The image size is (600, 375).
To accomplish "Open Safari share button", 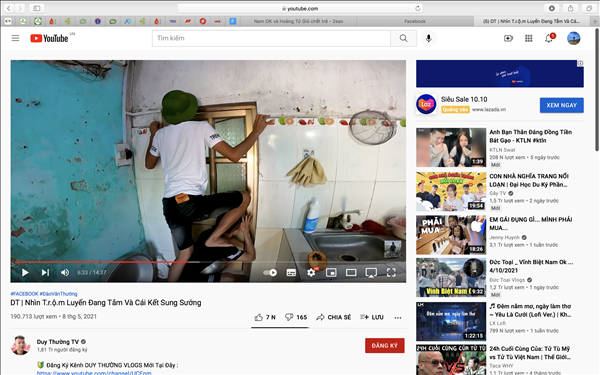I will (570, 8).
